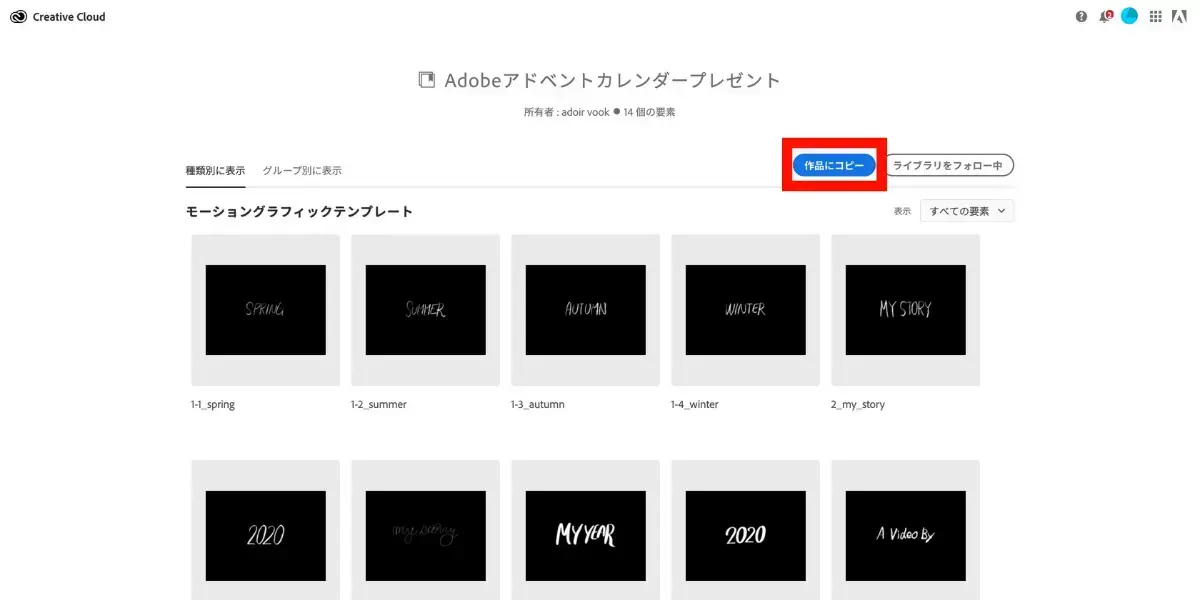Open the 1-2_summer template thumbnail
This screenshot has height=600, width=1200.
(425, 310)
